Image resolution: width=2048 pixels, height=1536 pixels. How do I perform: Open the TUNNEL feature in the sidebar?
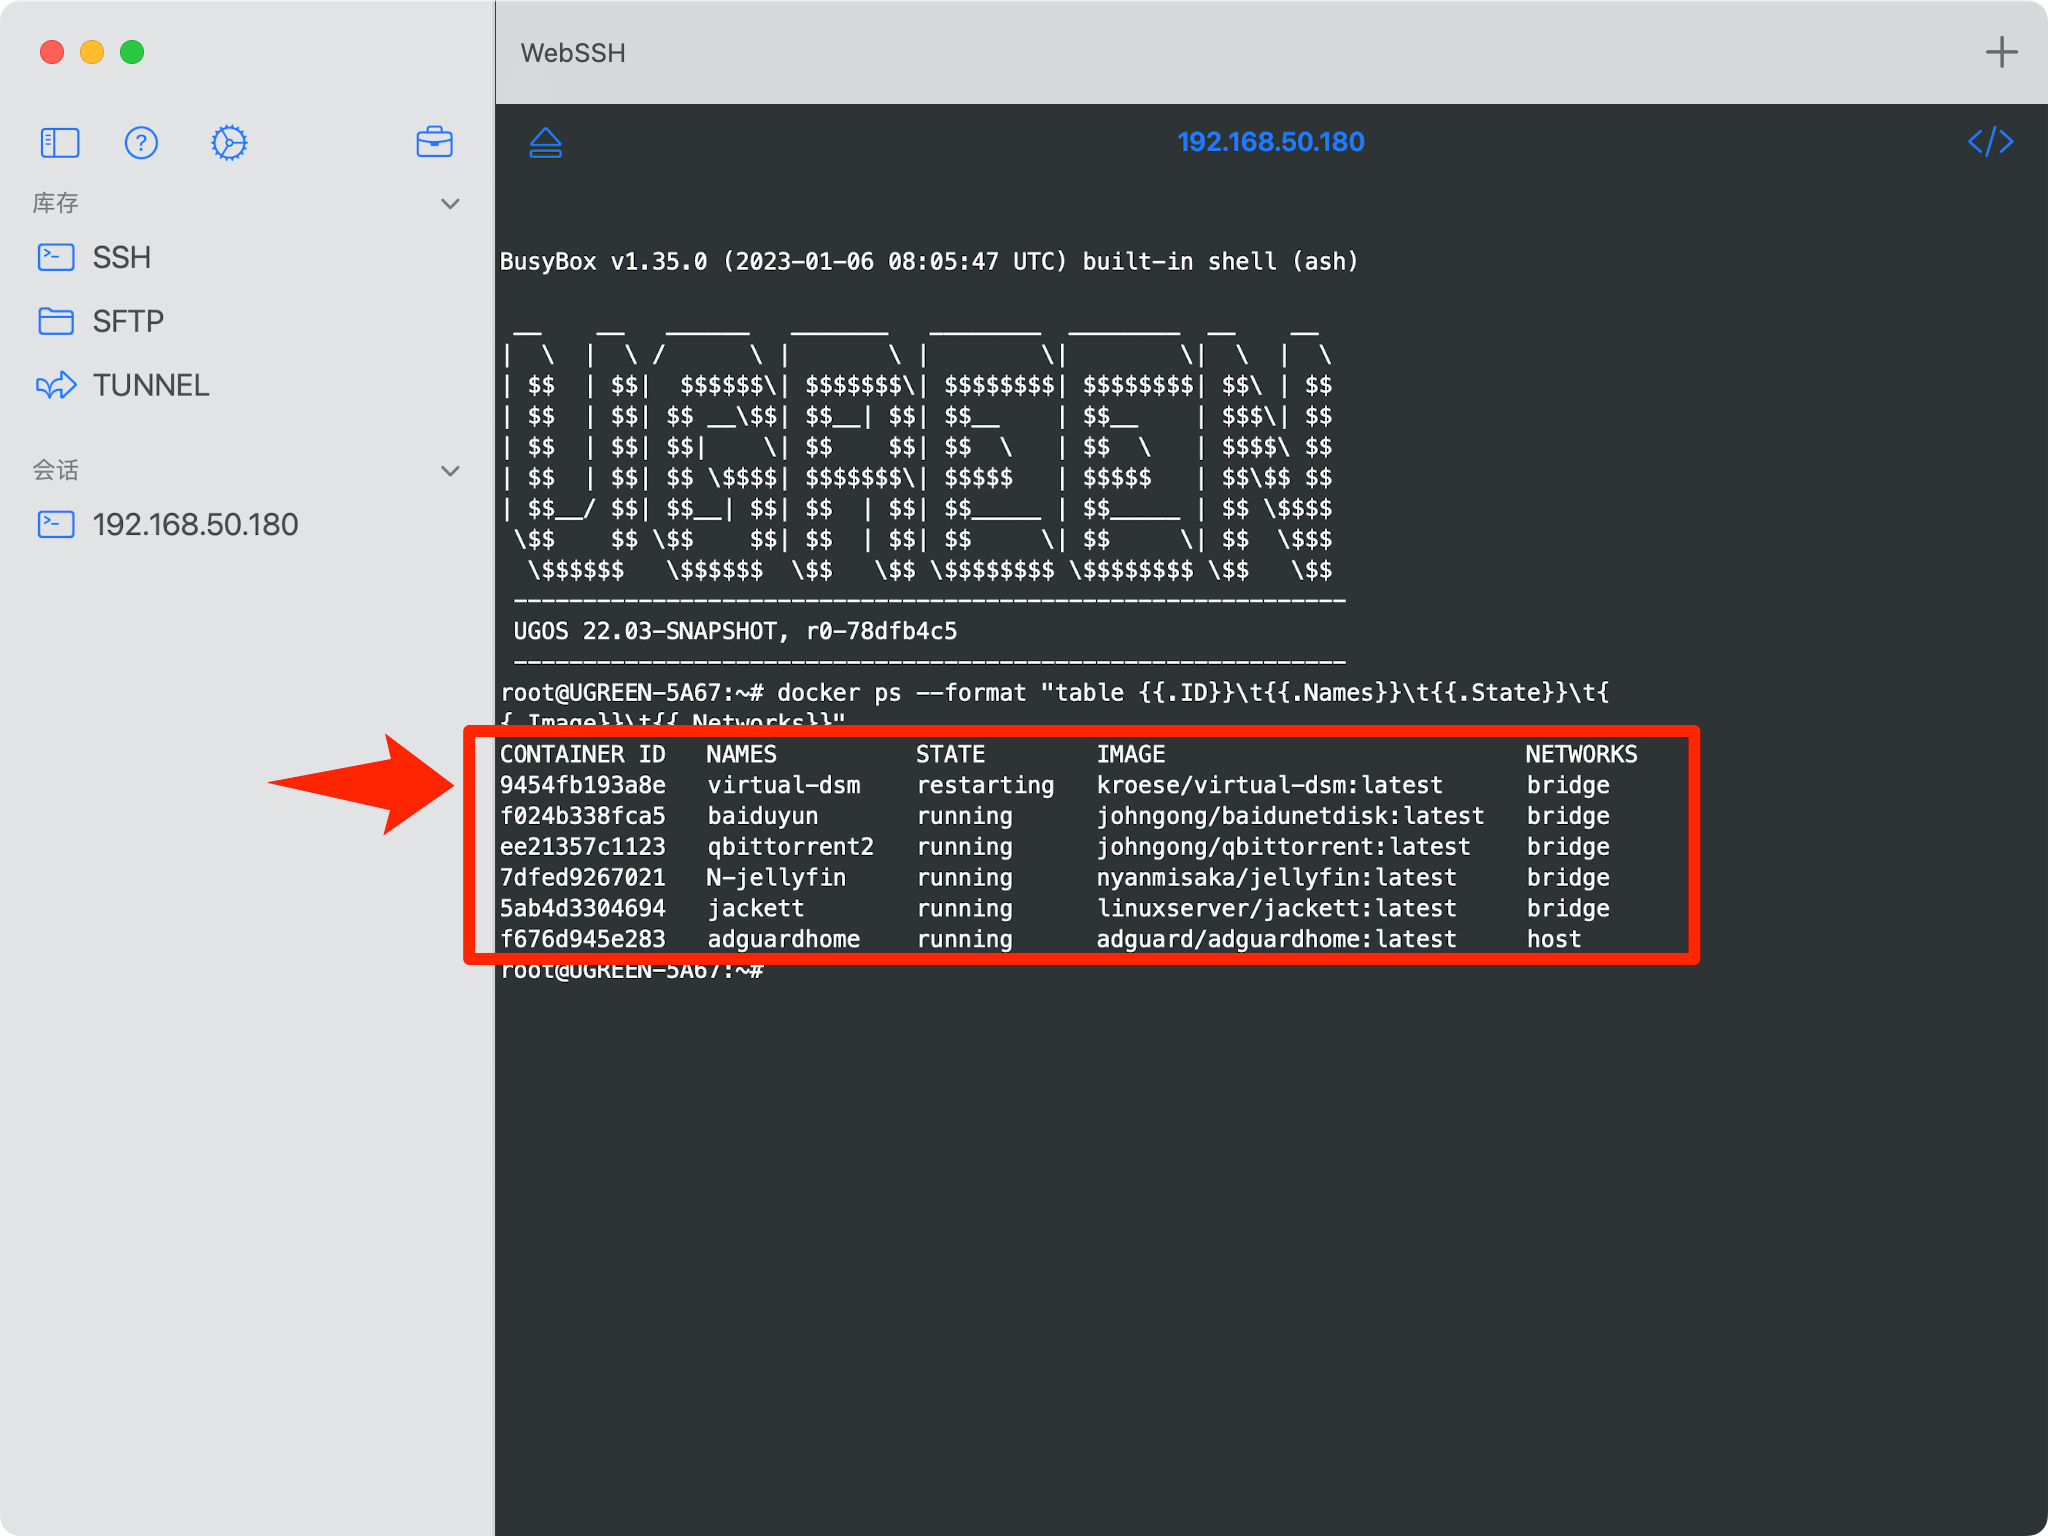[150, 385]
